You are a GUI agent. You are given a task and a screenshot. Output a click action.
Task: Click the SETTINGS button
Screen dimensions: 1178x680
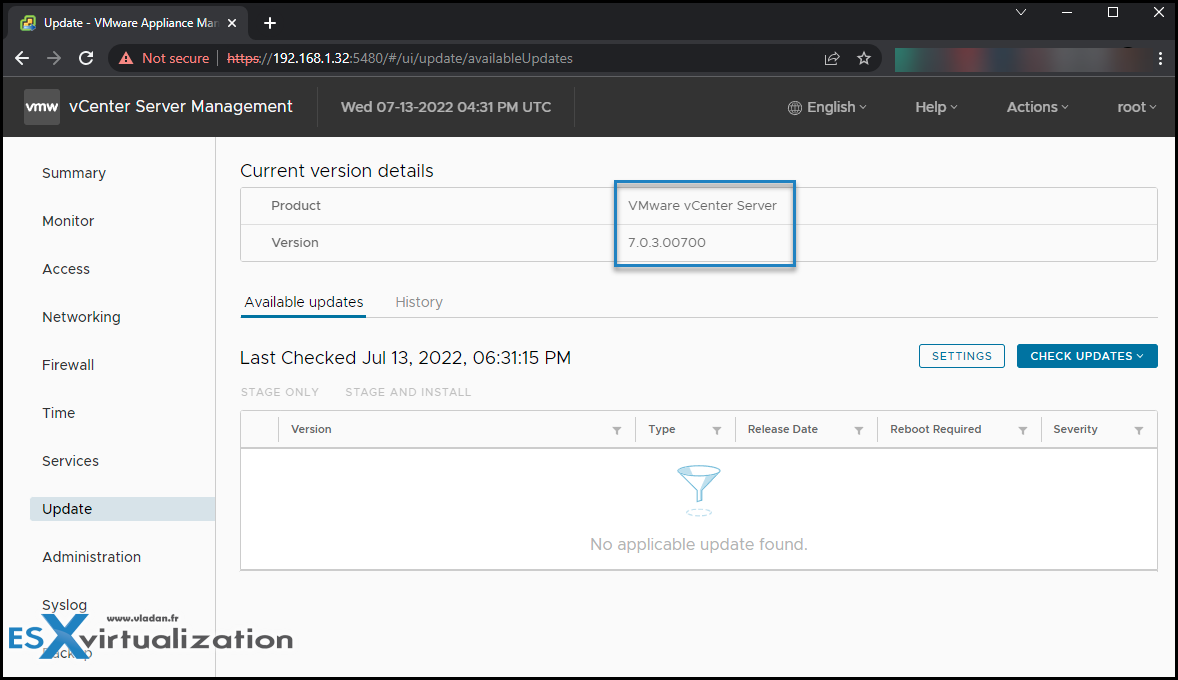962,356
